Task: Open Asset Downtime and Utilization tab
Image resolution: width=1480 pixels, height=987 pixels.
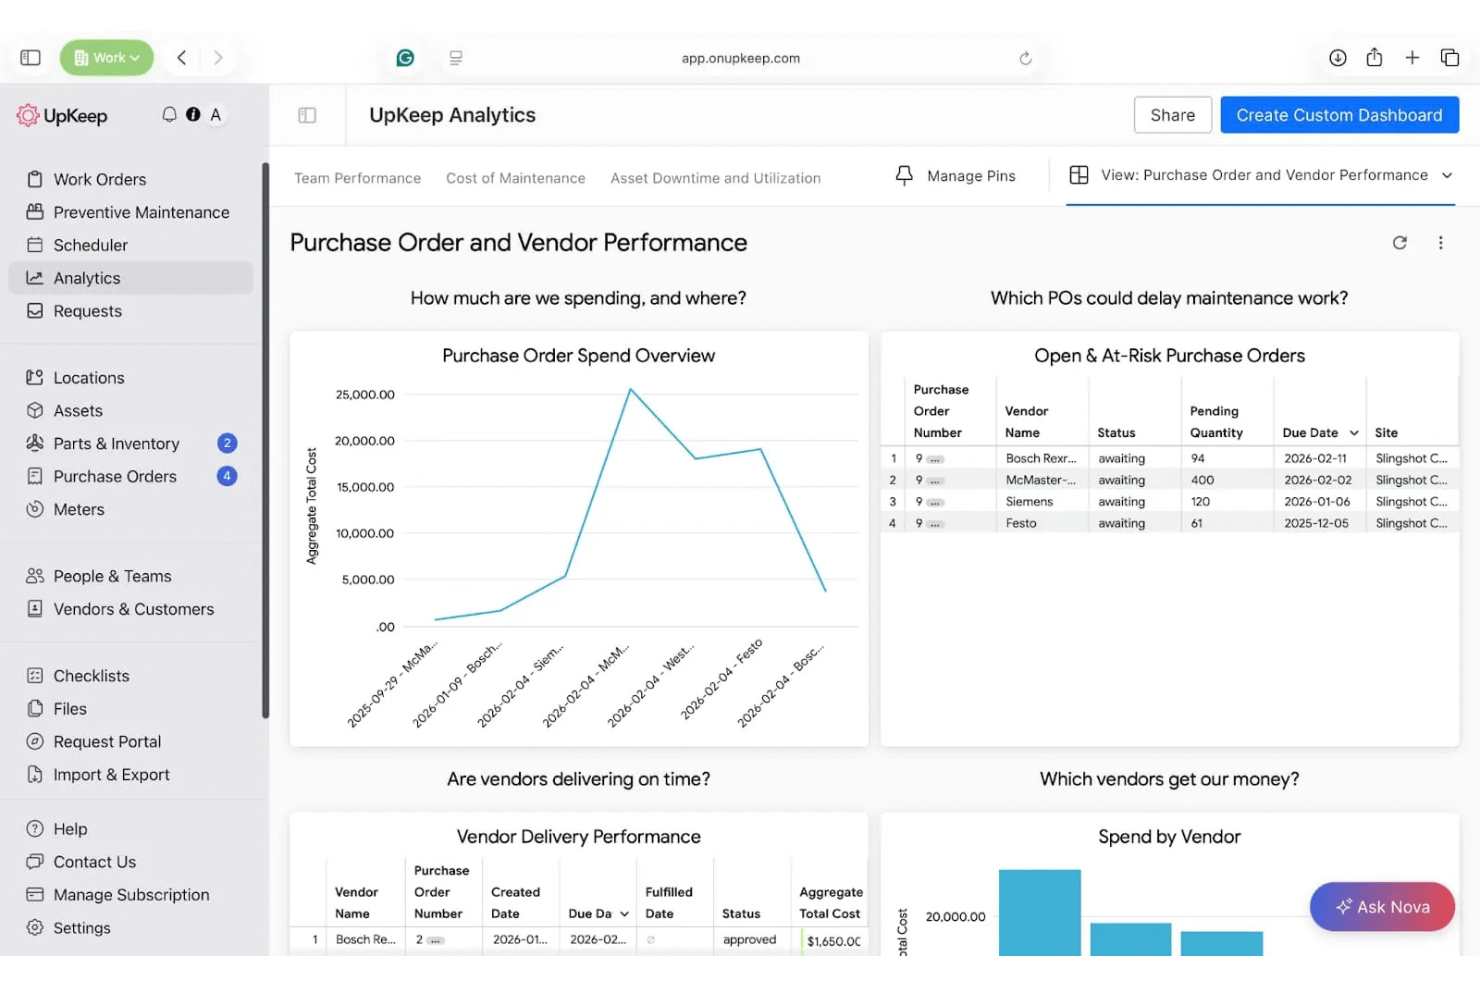Action: tap(716, 178)
